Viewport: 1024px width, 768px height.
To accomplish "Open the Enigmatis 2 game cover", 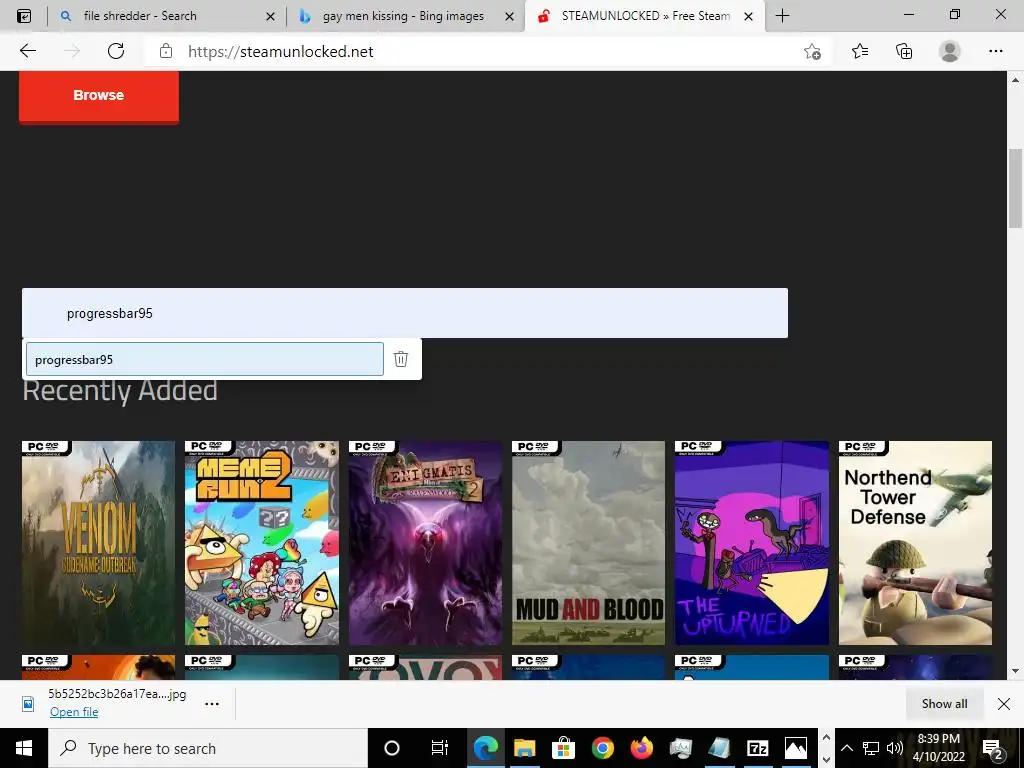I will 425,543.
